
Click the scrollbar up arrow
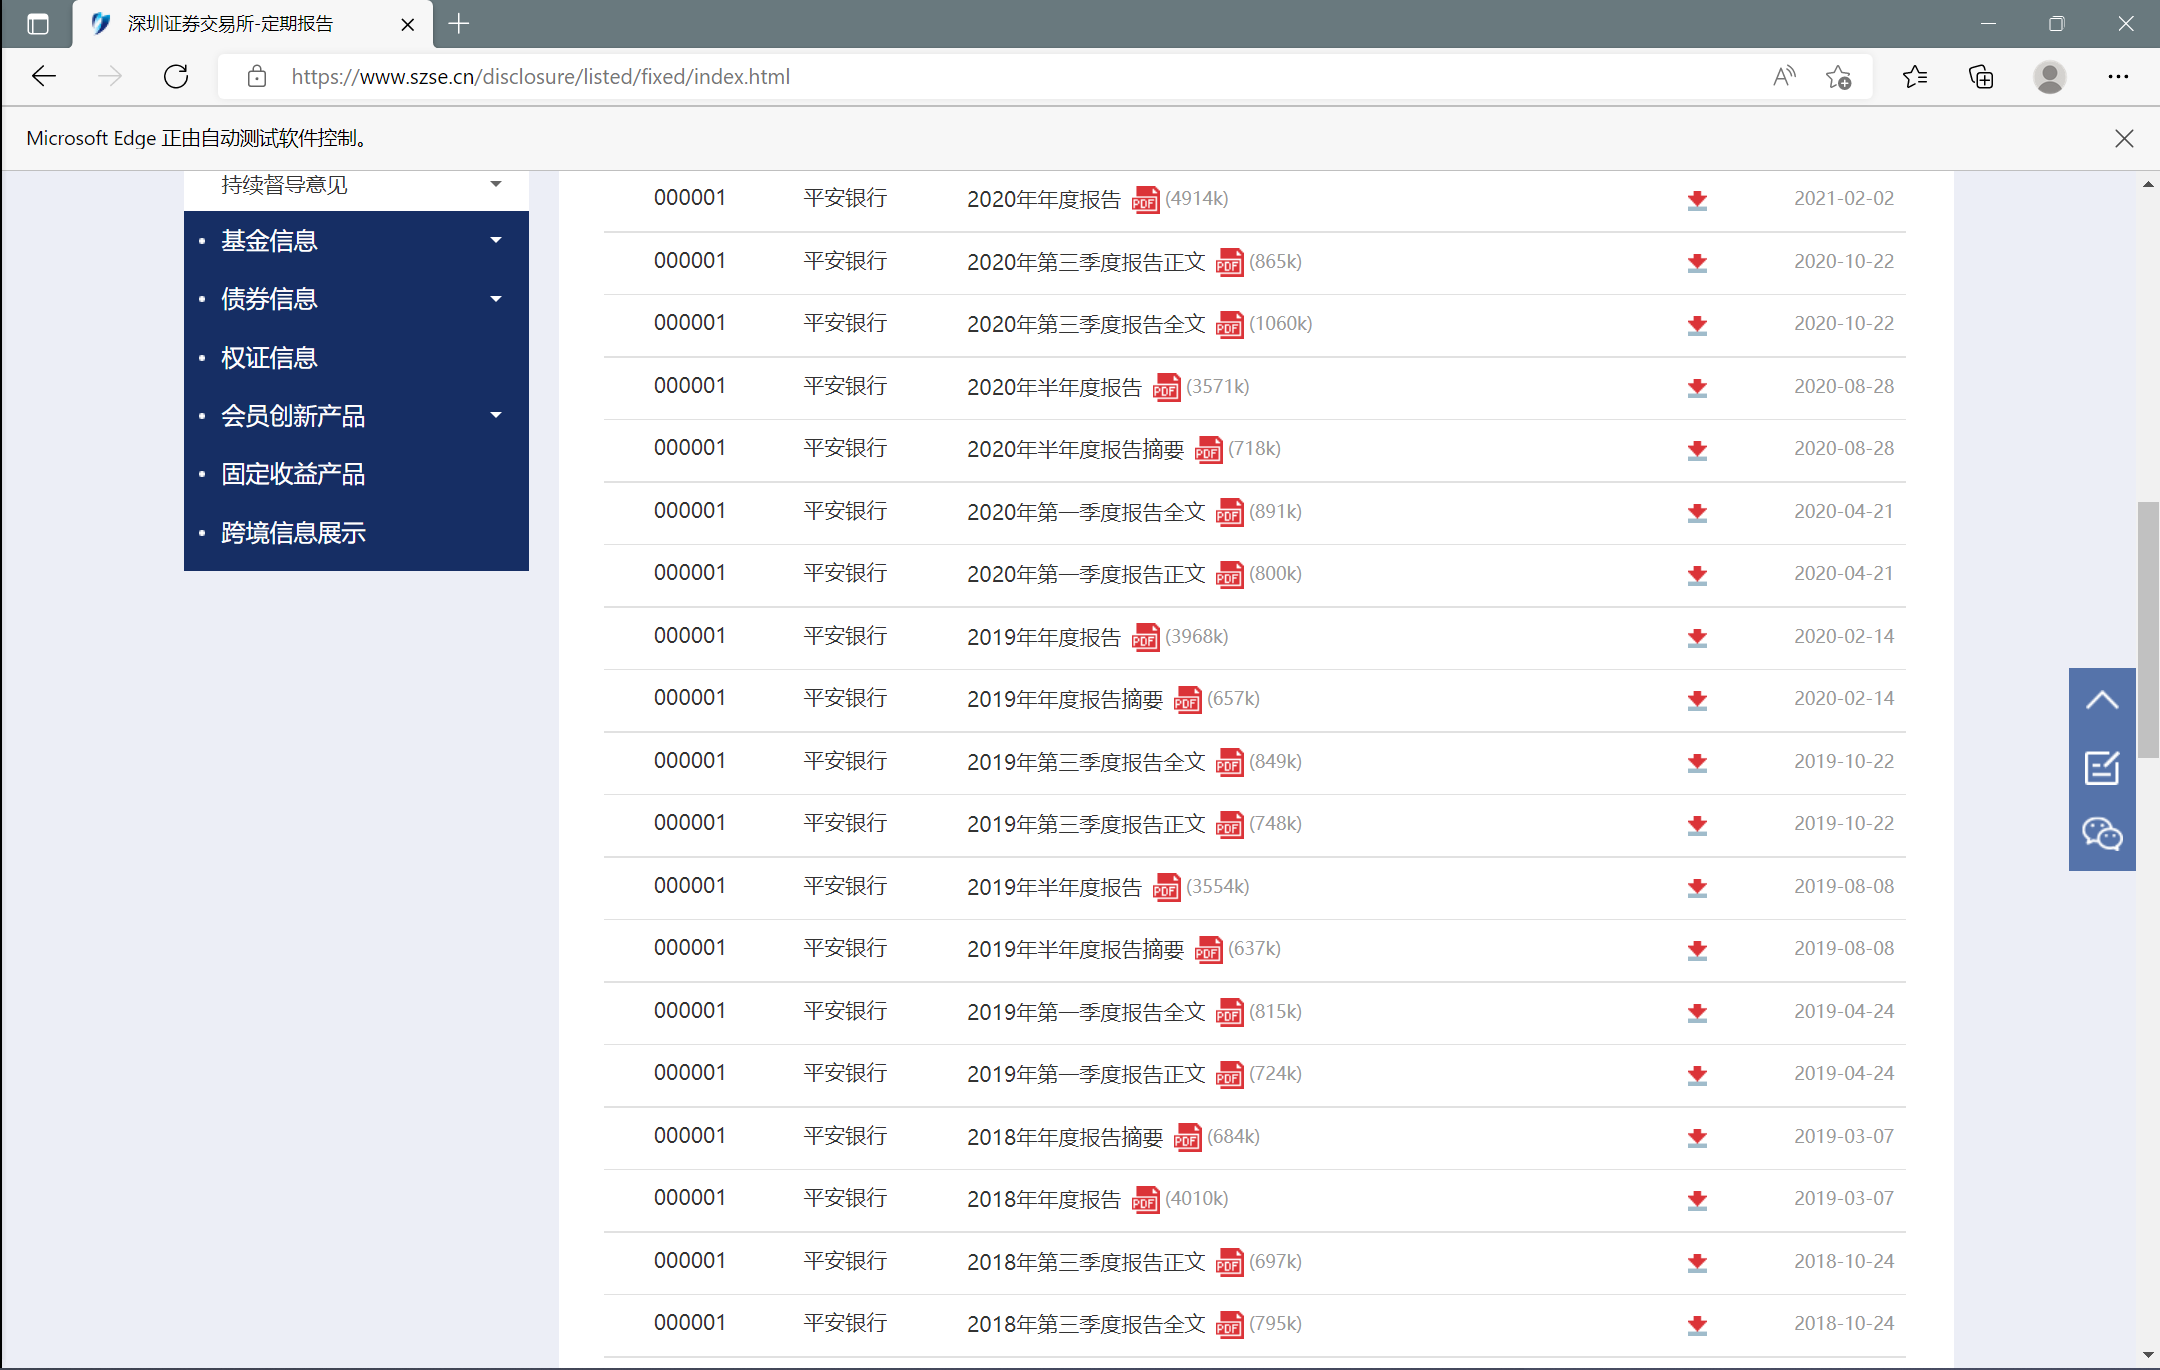click(2148, 185)
